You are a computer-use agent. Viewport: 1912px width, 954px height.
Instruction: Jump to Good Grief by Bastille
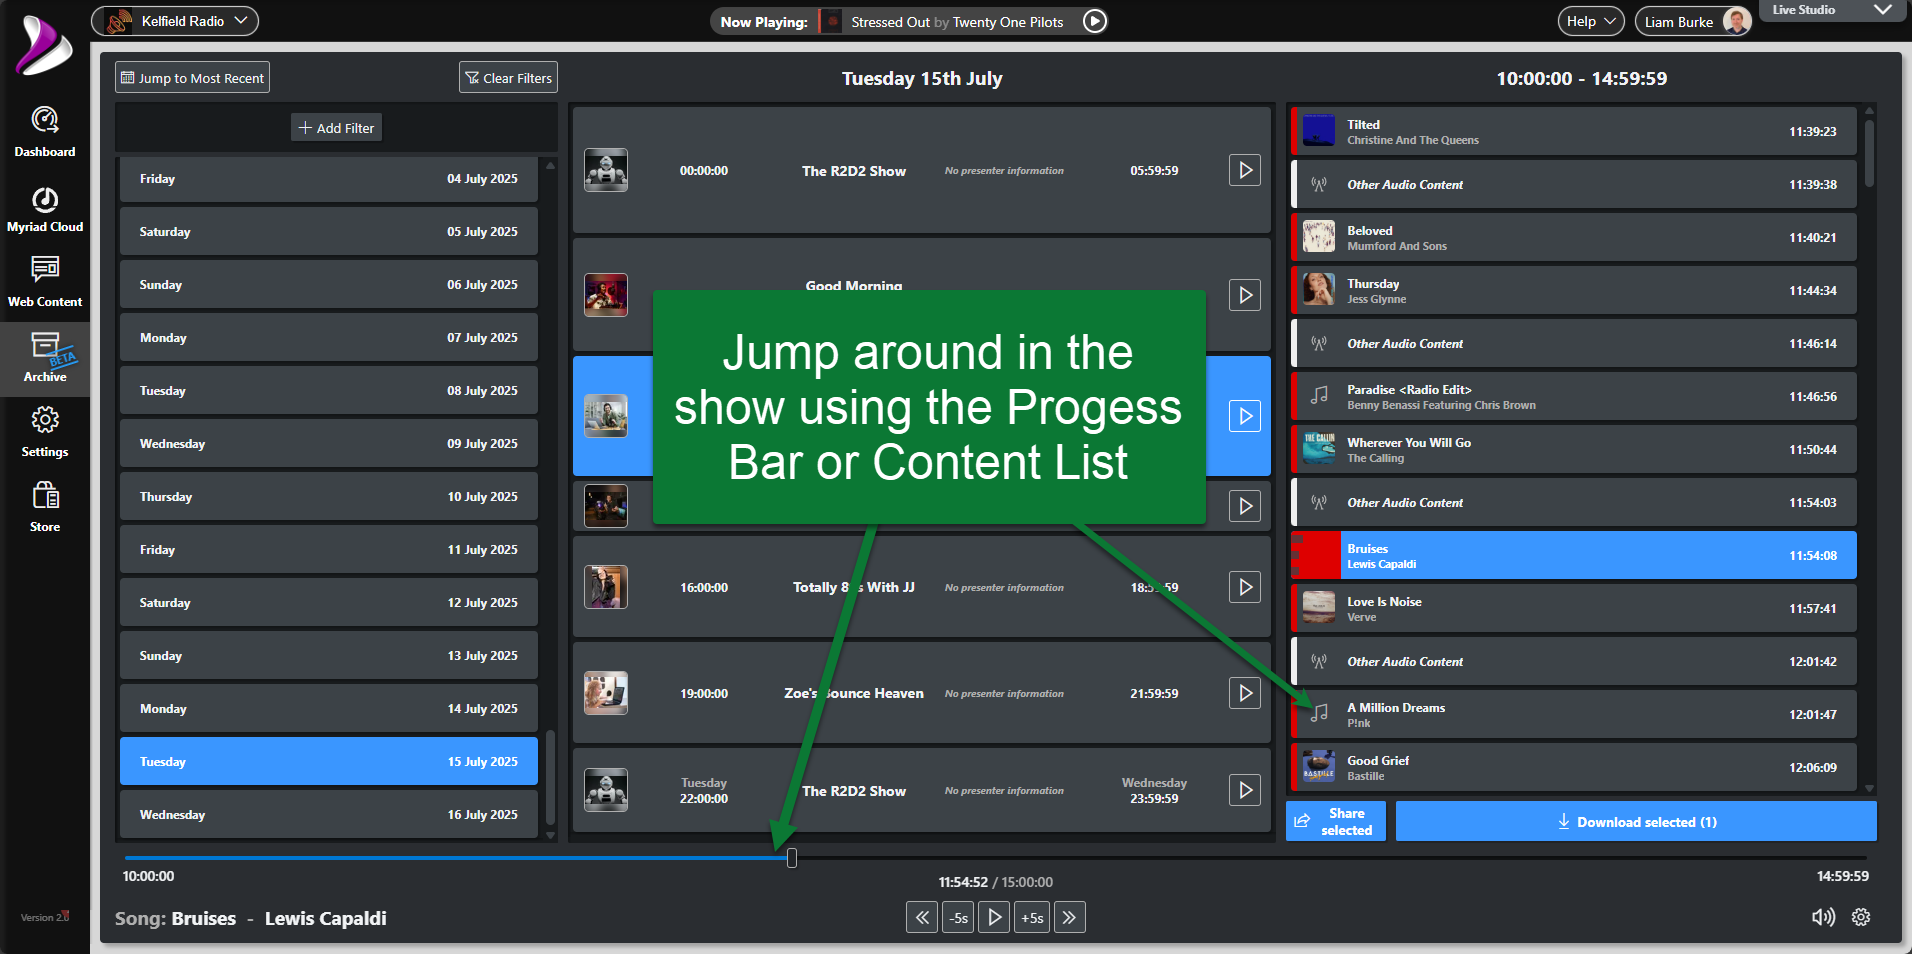point(1574,768)
